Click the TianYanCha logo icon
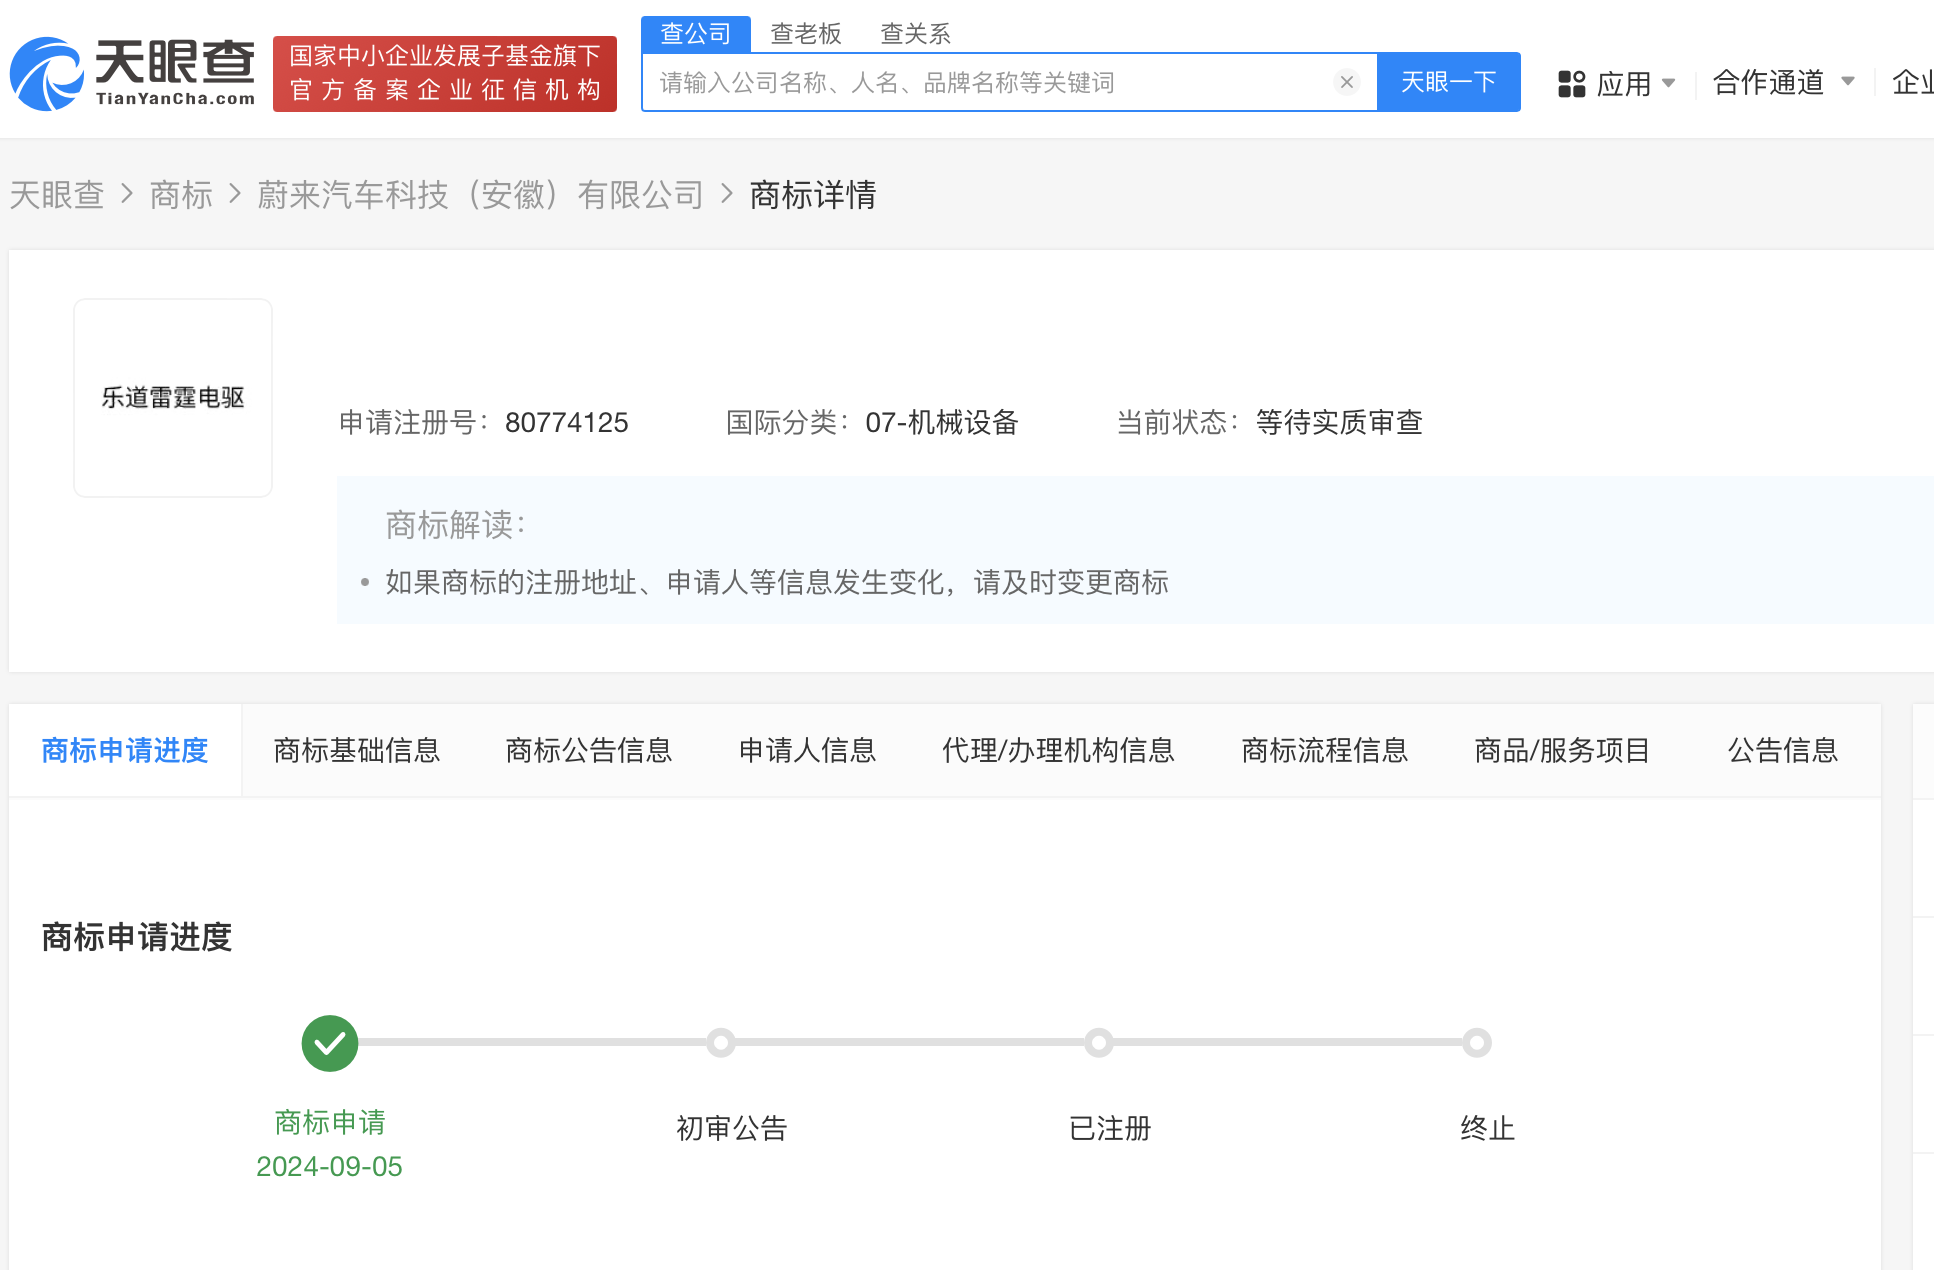Image resolution: width=1934 pixels, height=1270 pixels. 46,71
